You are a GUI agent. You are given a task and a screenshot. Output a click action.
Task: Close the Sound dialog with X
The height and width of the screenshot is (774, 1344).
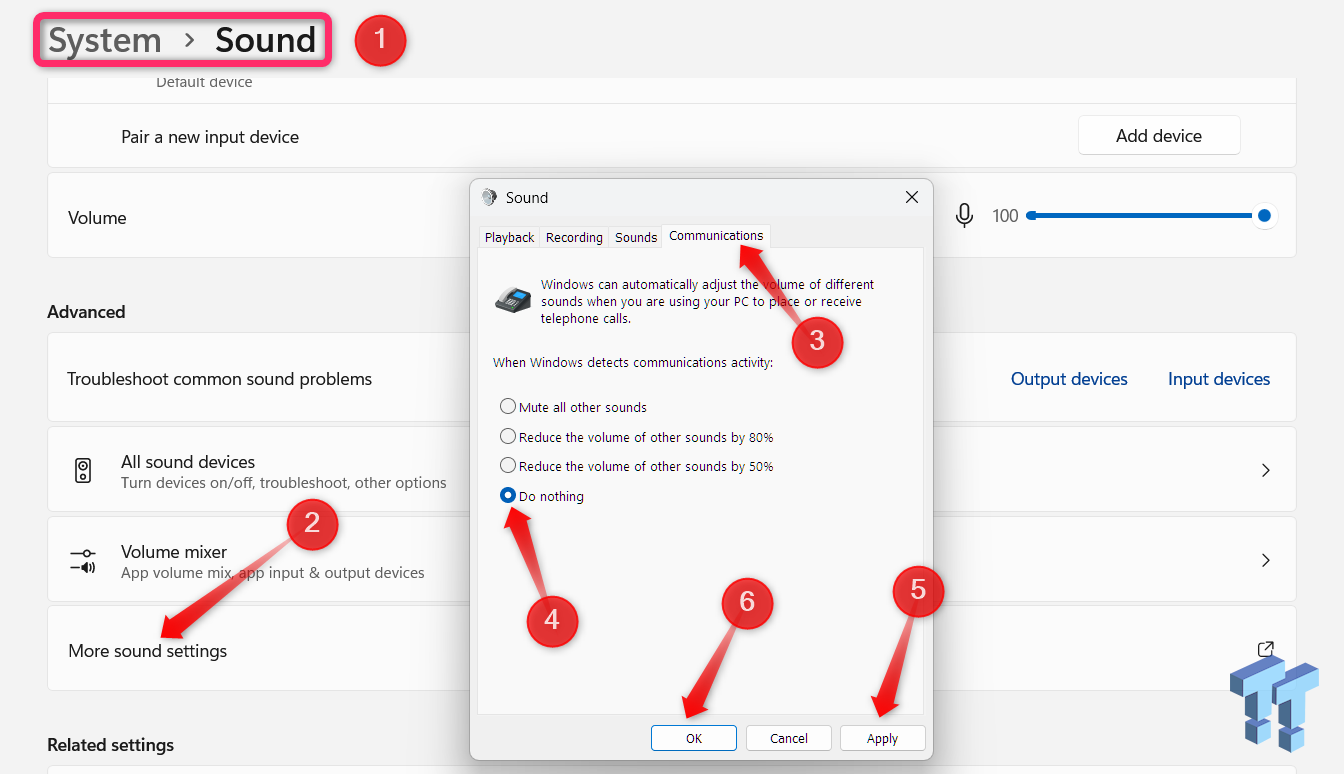click(911, 197)
